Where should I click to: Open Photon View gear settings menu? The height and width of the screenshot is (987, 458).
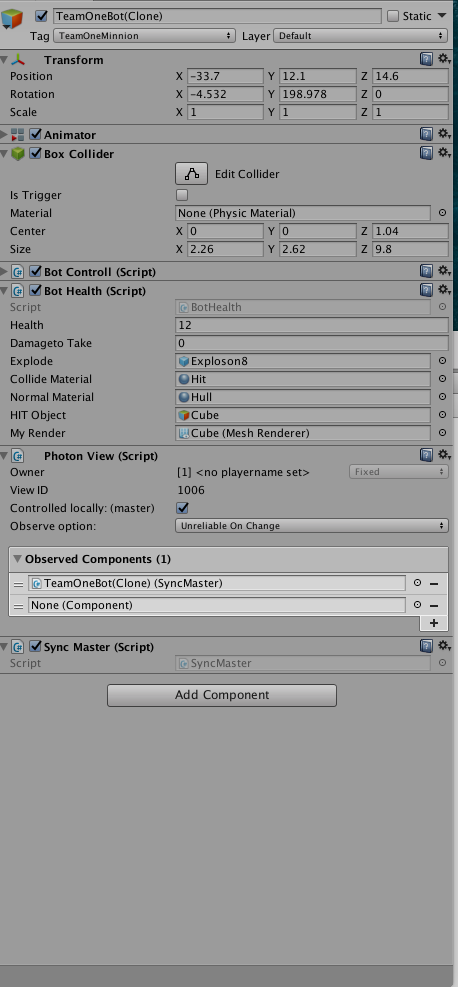tap(445, 454)
